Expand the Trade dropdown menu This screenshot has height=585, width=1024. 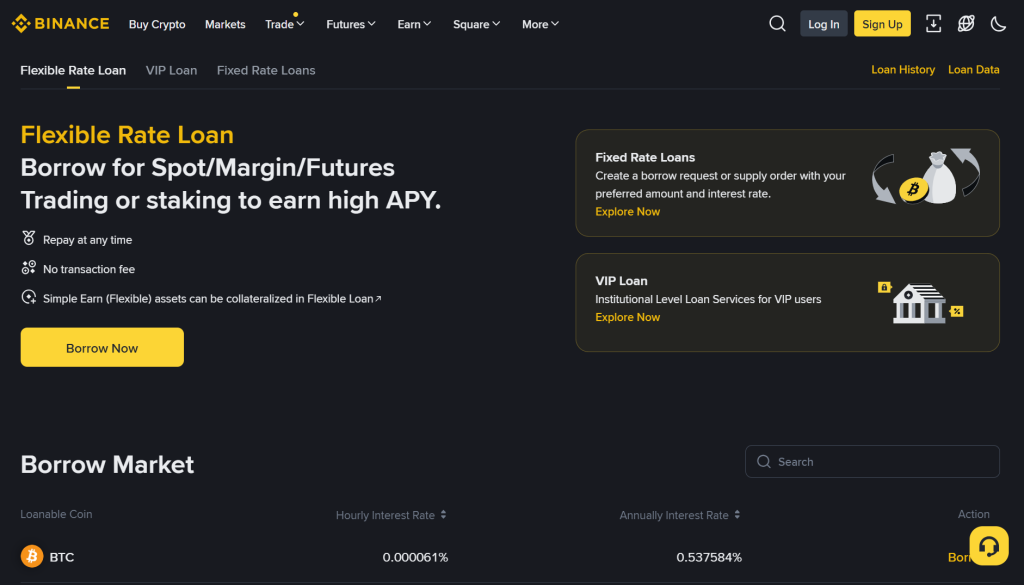click(285, 24)
